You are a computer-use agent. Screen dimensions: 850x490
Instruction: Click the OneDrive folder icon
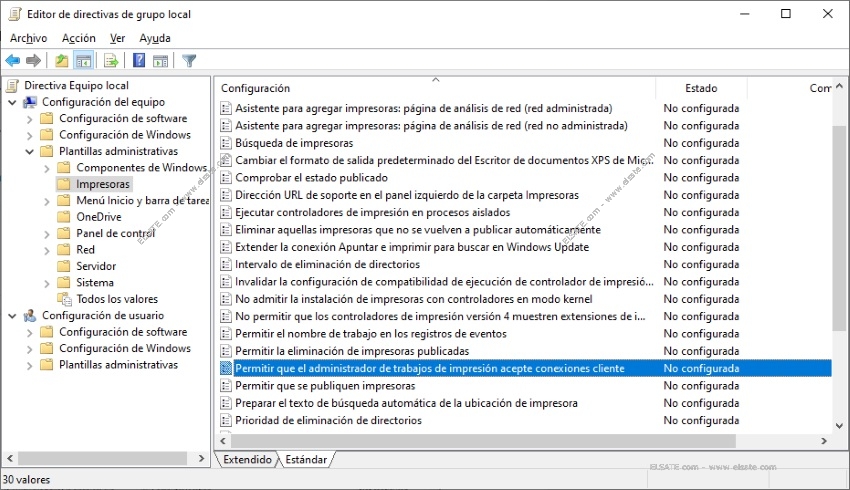click(x=63, y=217)
